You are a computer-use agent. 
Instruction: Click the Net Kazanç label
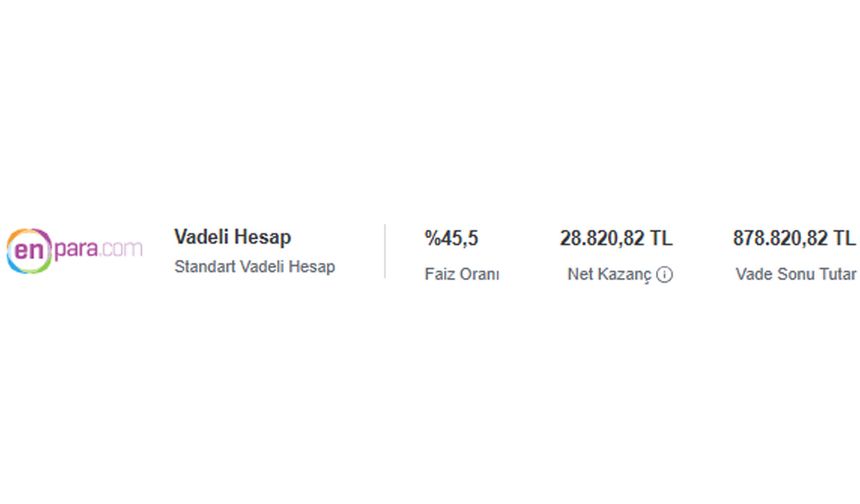pyautogui.click(x=609, y=275)
